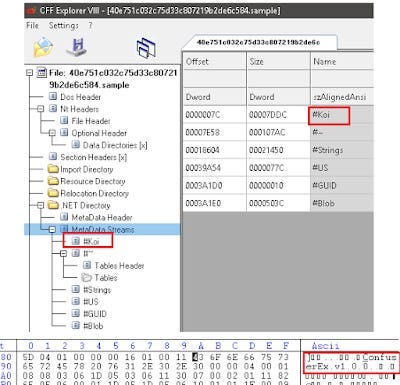400x385 pixels.
Task: Collapse the File root tree node
Action: coord(29,73)
